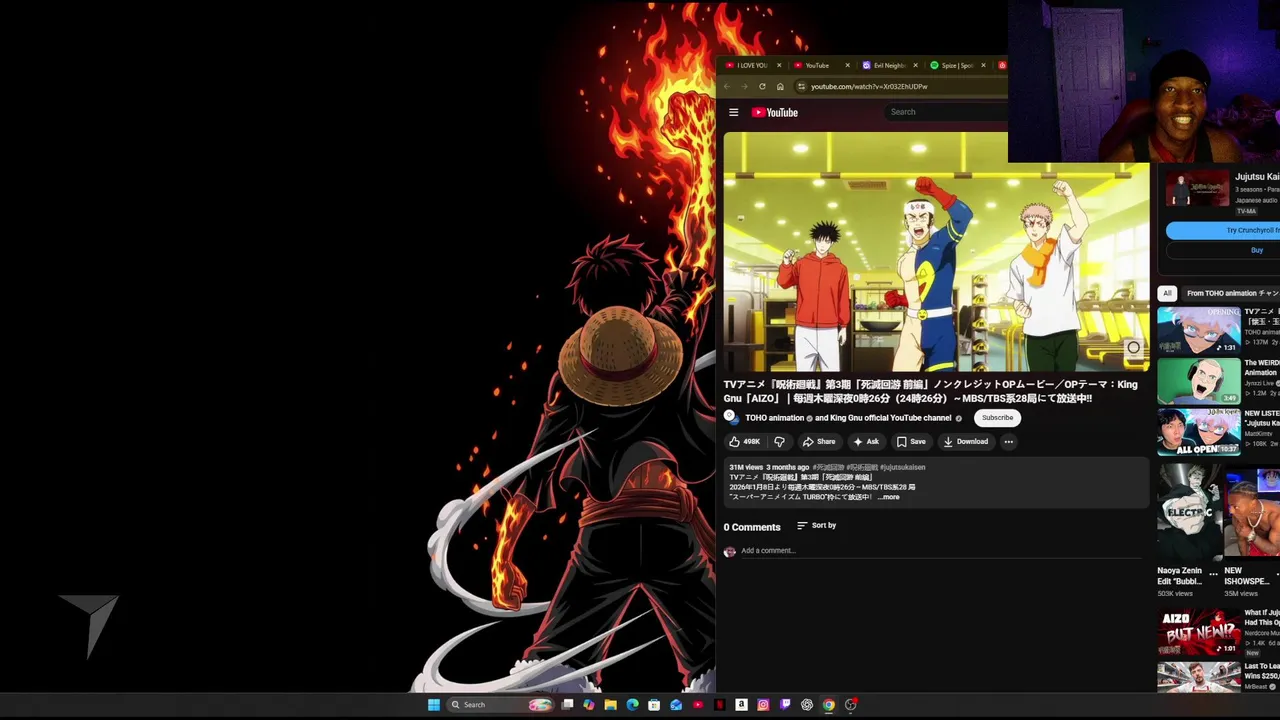Image resolution: width=1280 pixels, height=720 pixels.
Task: Open File Explorer from the taskbar
Action: click(610, 705)
